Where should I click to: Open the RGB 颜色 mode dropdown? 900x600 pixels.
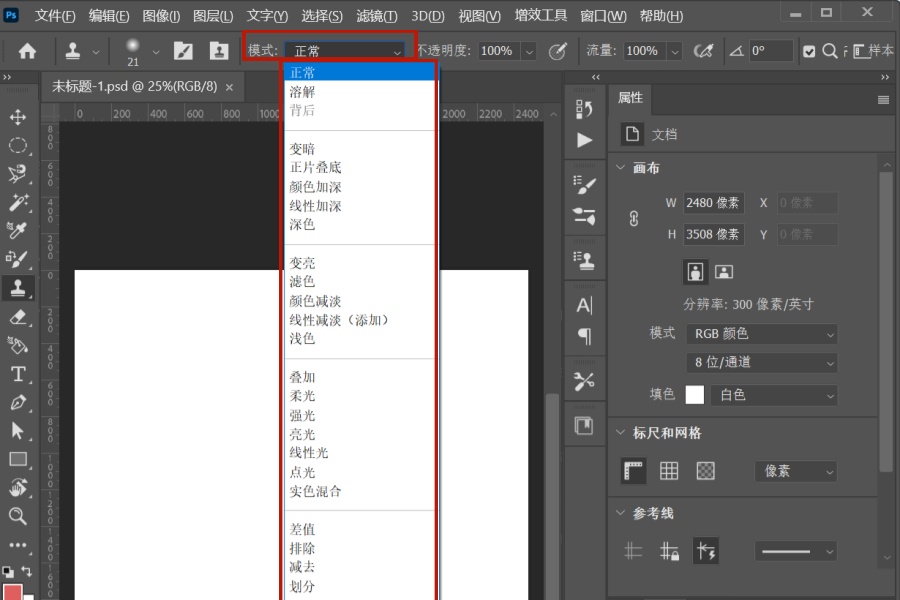pos(762,334)
